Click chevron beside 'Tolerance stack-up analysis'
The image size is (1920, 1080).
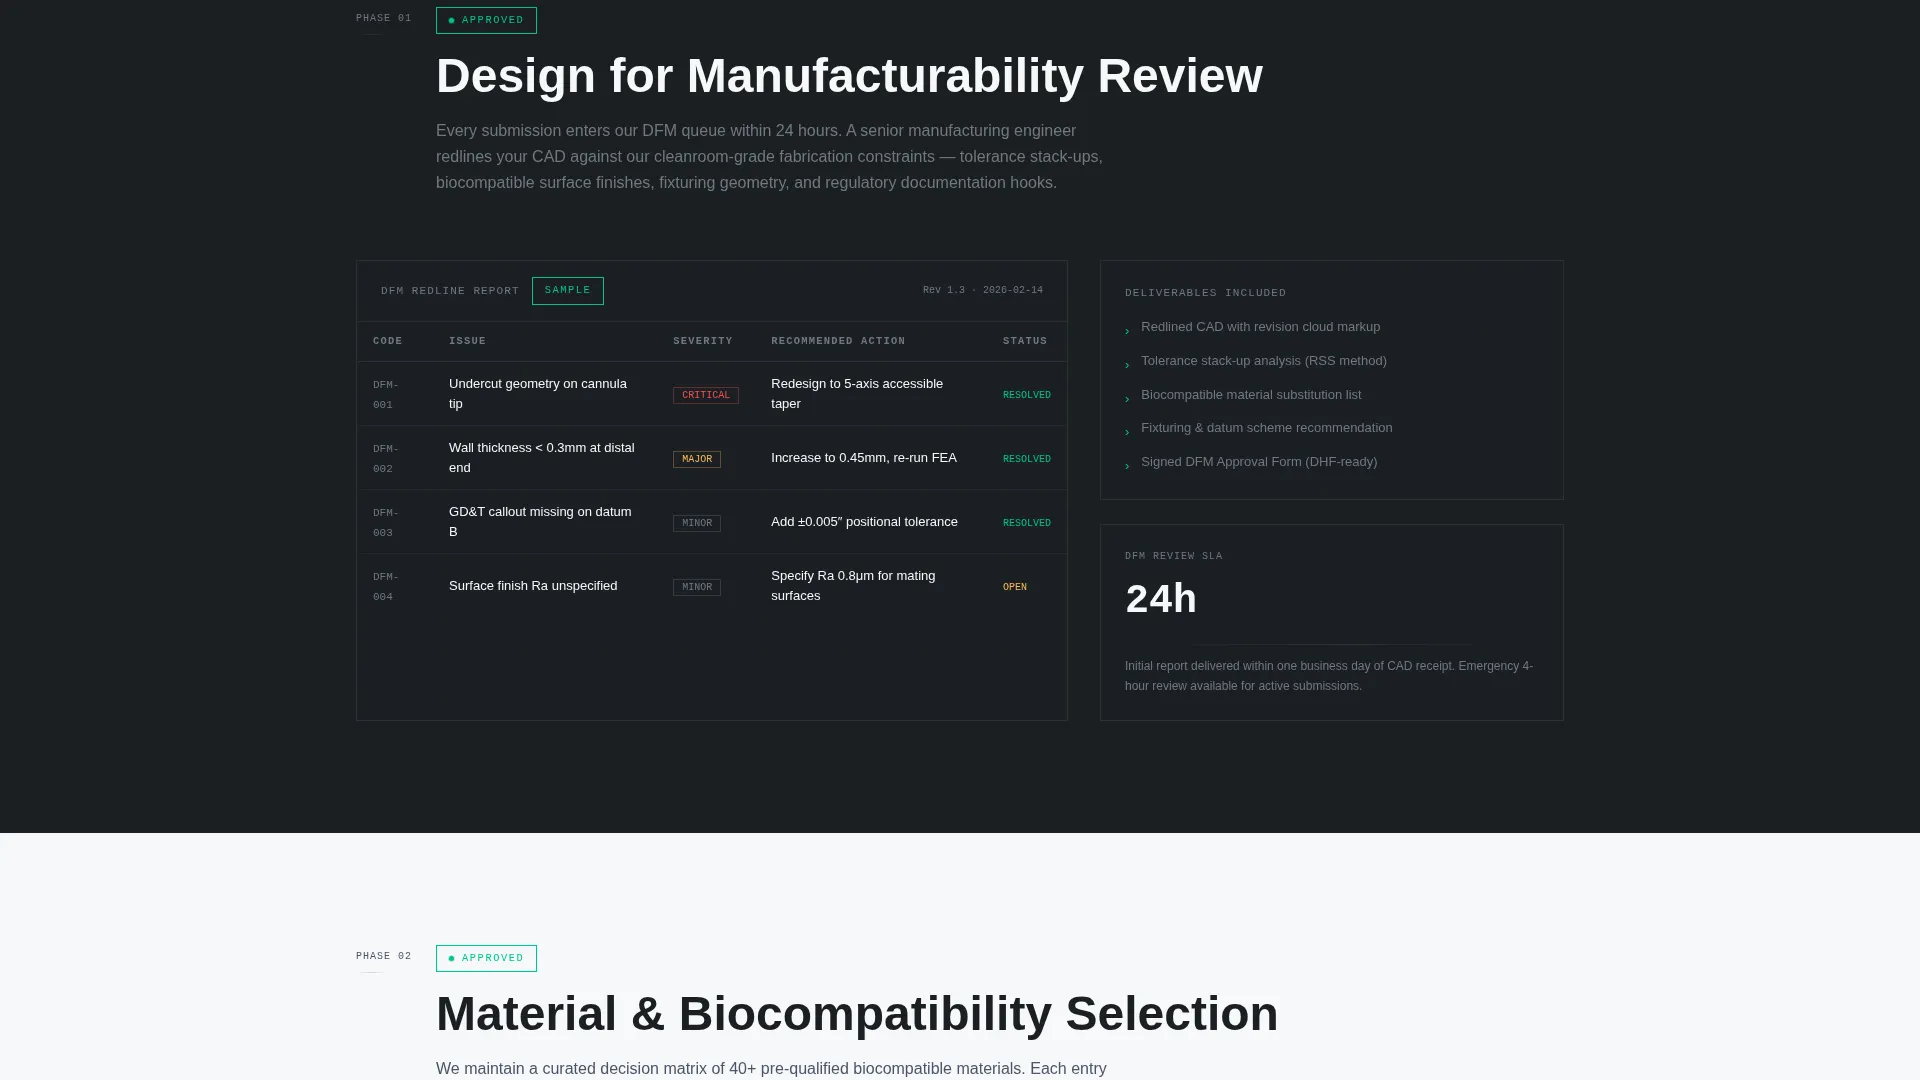[1127, 365]
